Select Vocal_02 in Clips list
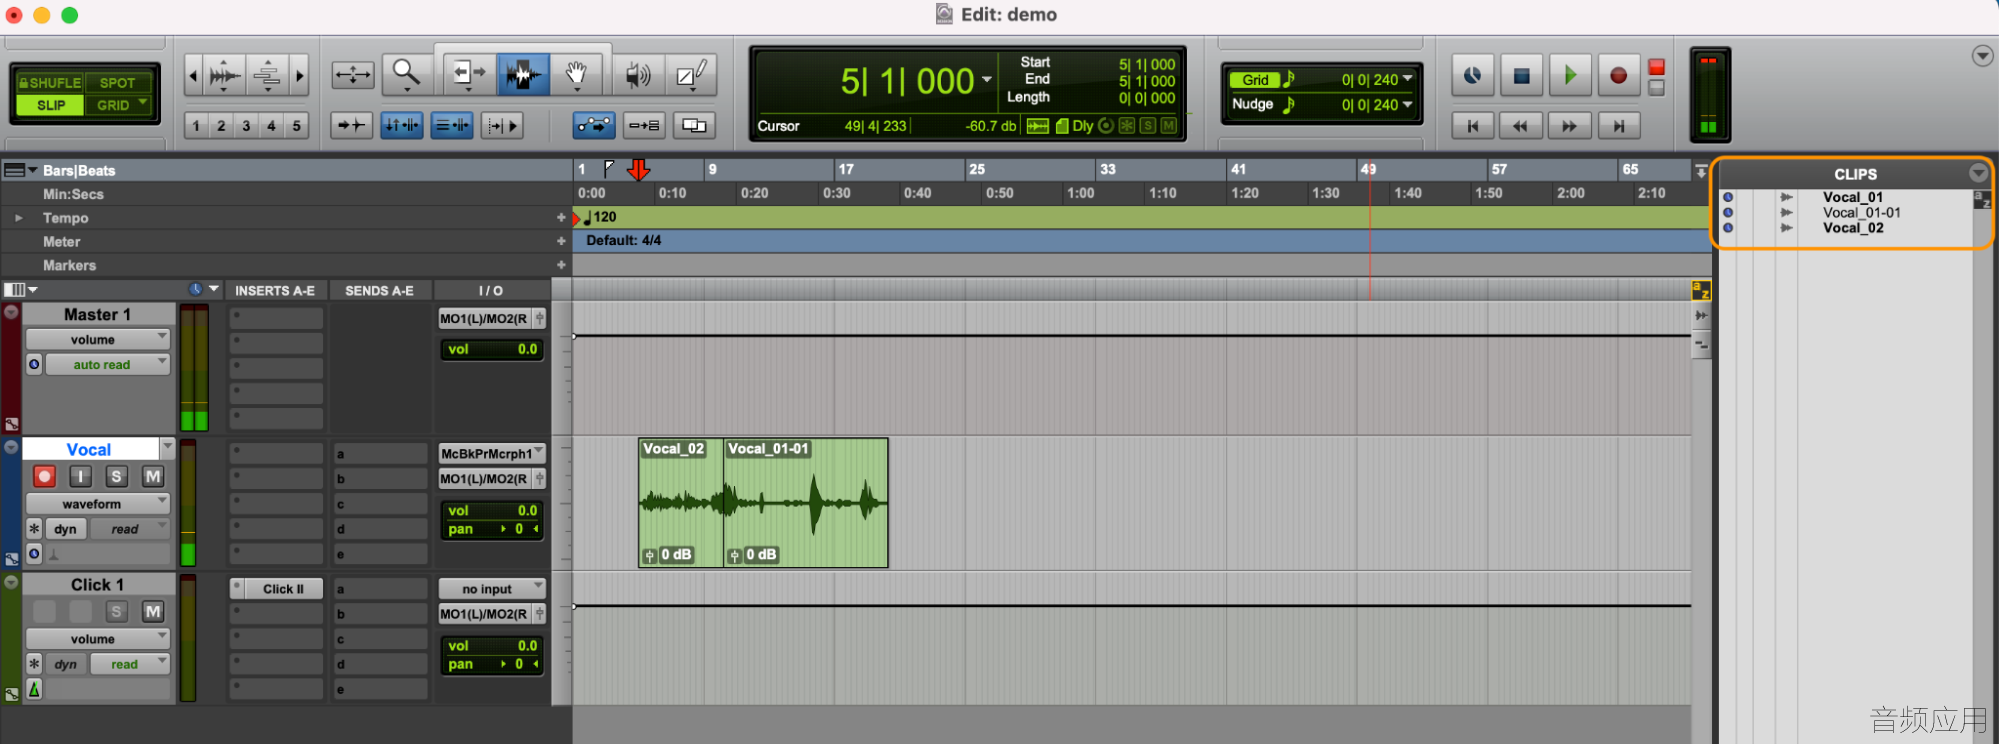1999x744 pixels. pos(1852,228)
